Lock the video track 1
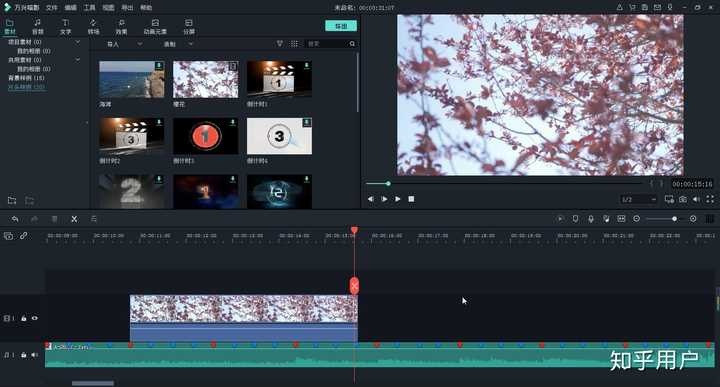This screenshot has height=387, width=720. click(24, 318)
